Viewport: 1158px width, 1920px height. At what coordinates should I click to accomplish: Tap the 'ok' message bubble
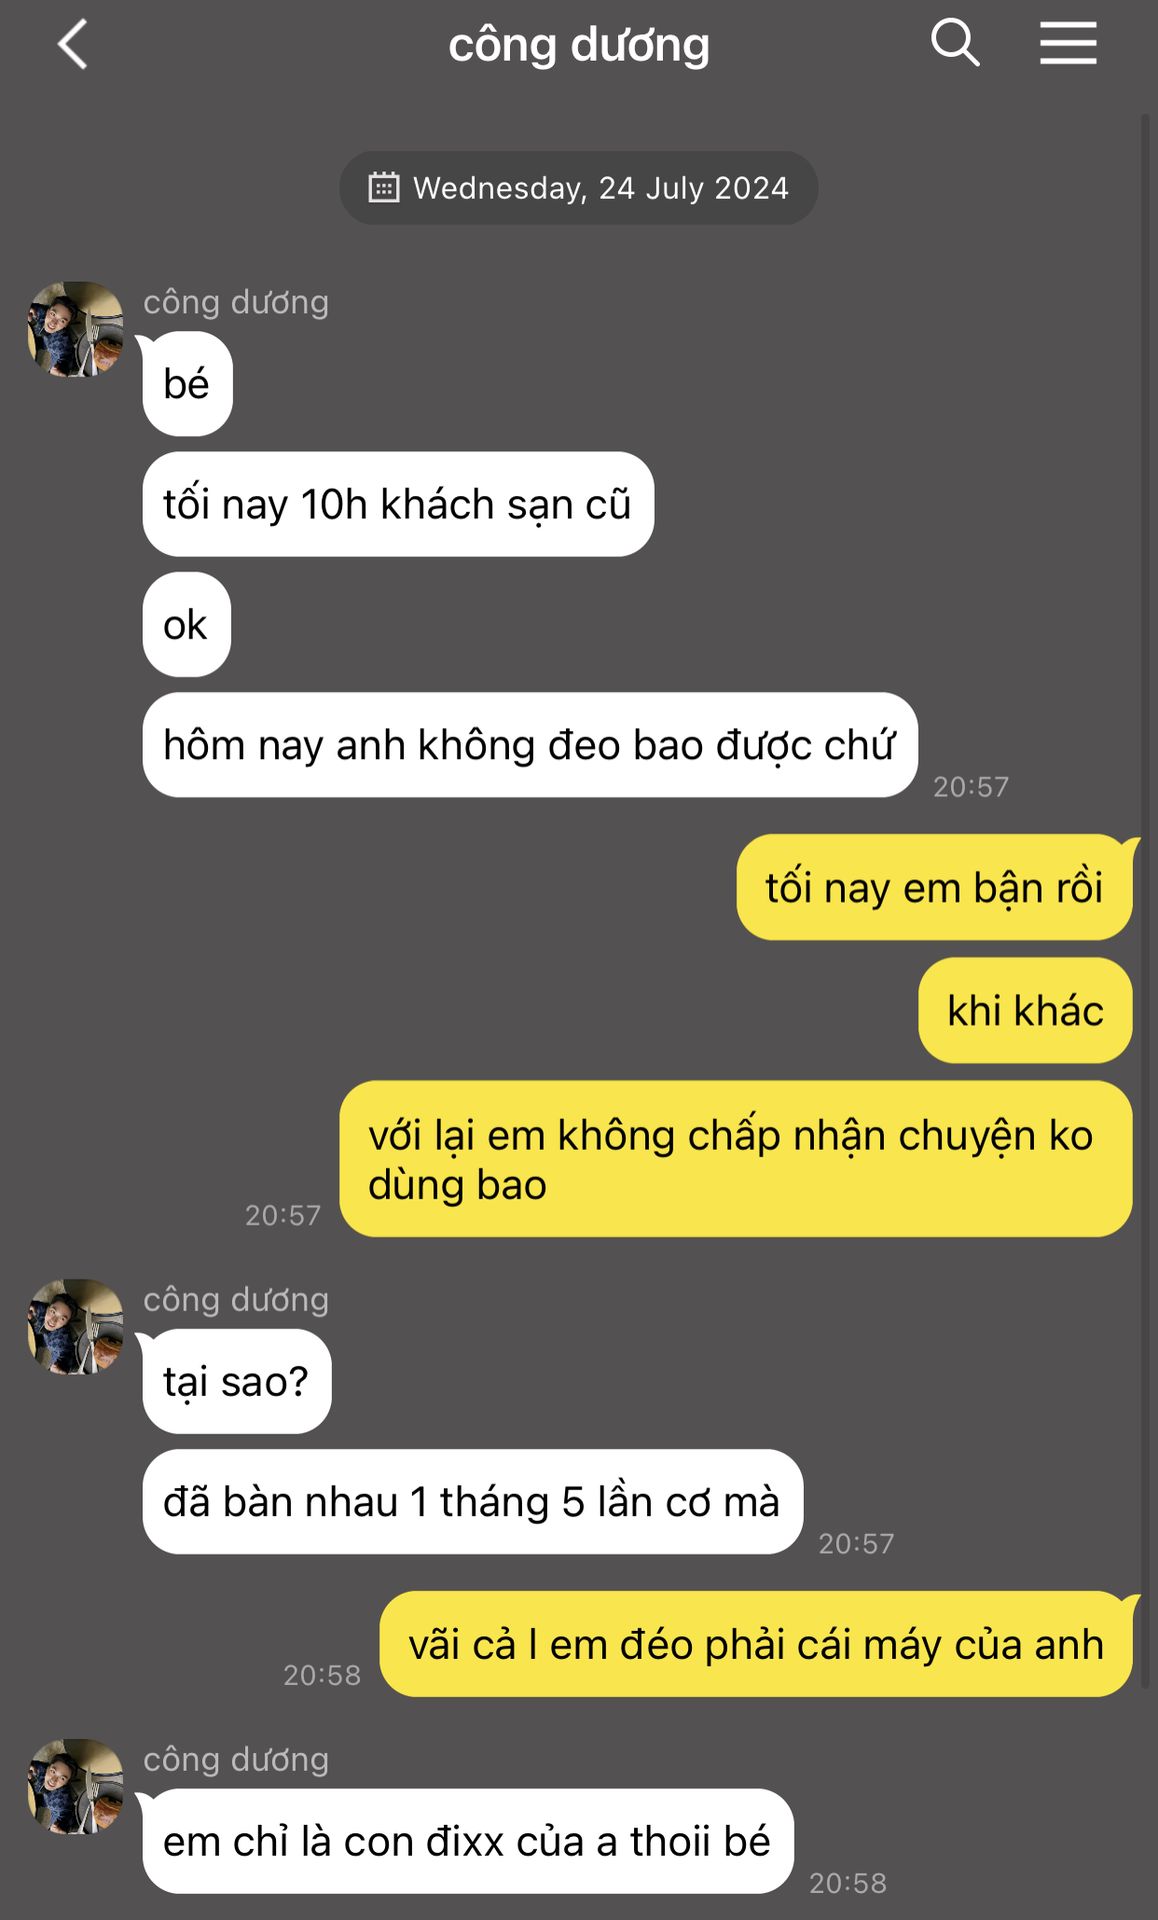[x=186, y=625]
